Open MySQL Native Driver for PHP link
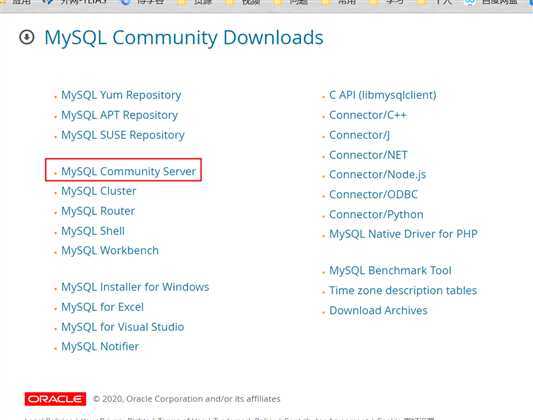Viewport: 533px width, 420px height. [403, 234]
